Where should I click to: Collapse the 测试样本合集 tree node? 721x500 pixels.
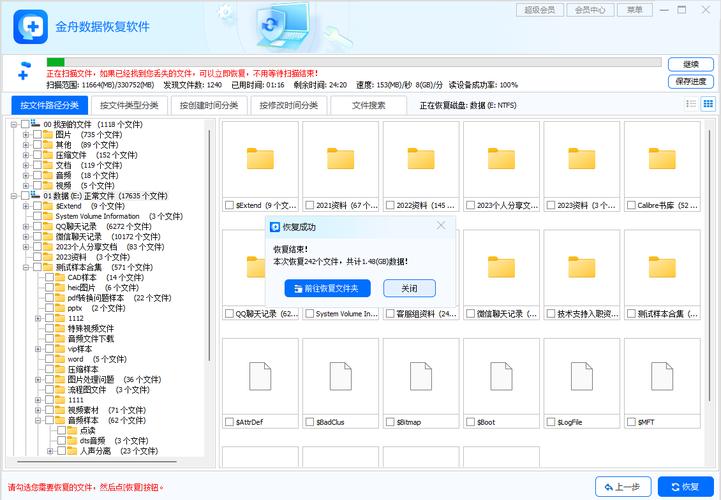(x=26, y=267)
